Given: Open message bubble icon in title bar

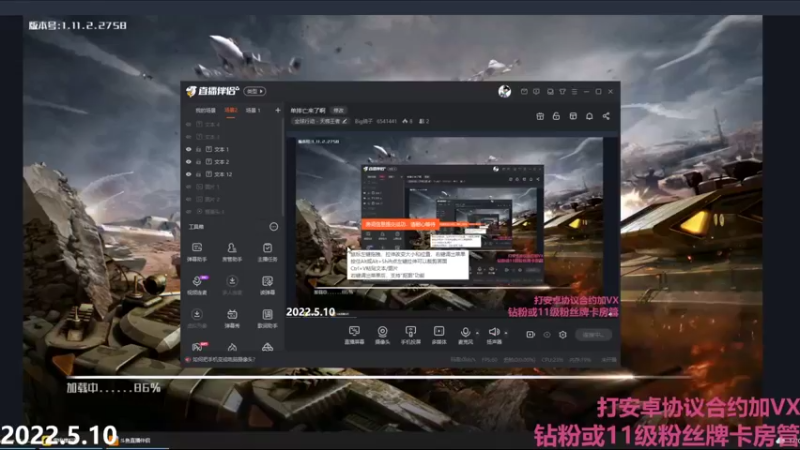Looking at the screenshot, I should (536, 92).
